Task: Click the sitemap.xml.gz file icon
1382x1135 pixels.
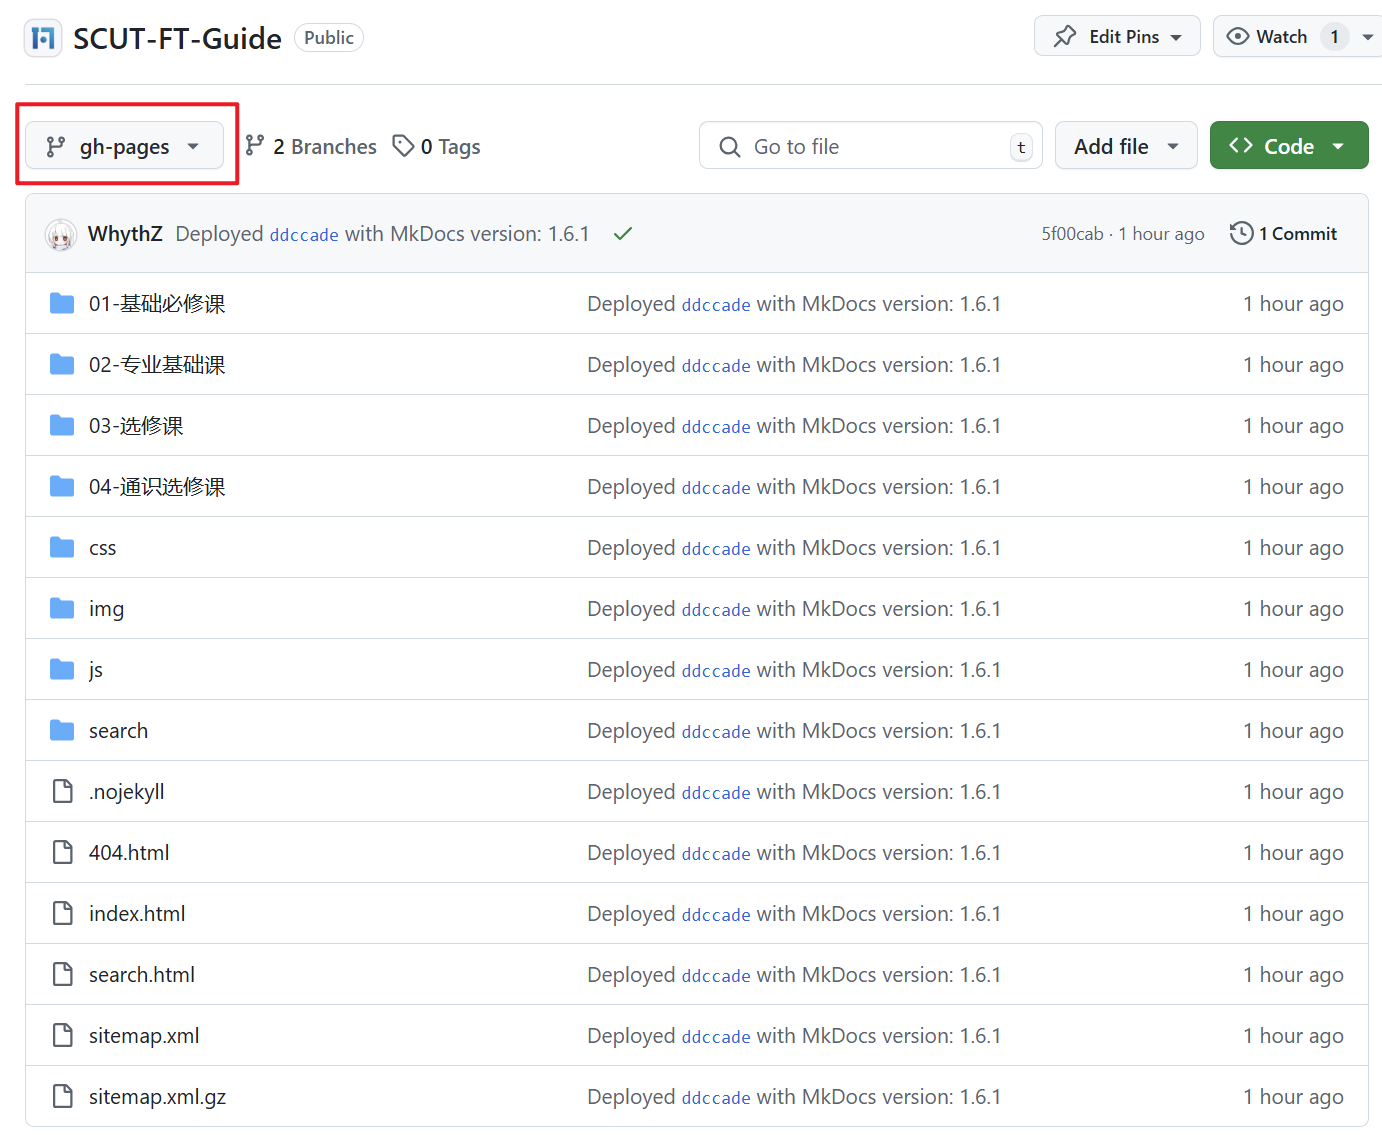Action: pos(63,1096)
